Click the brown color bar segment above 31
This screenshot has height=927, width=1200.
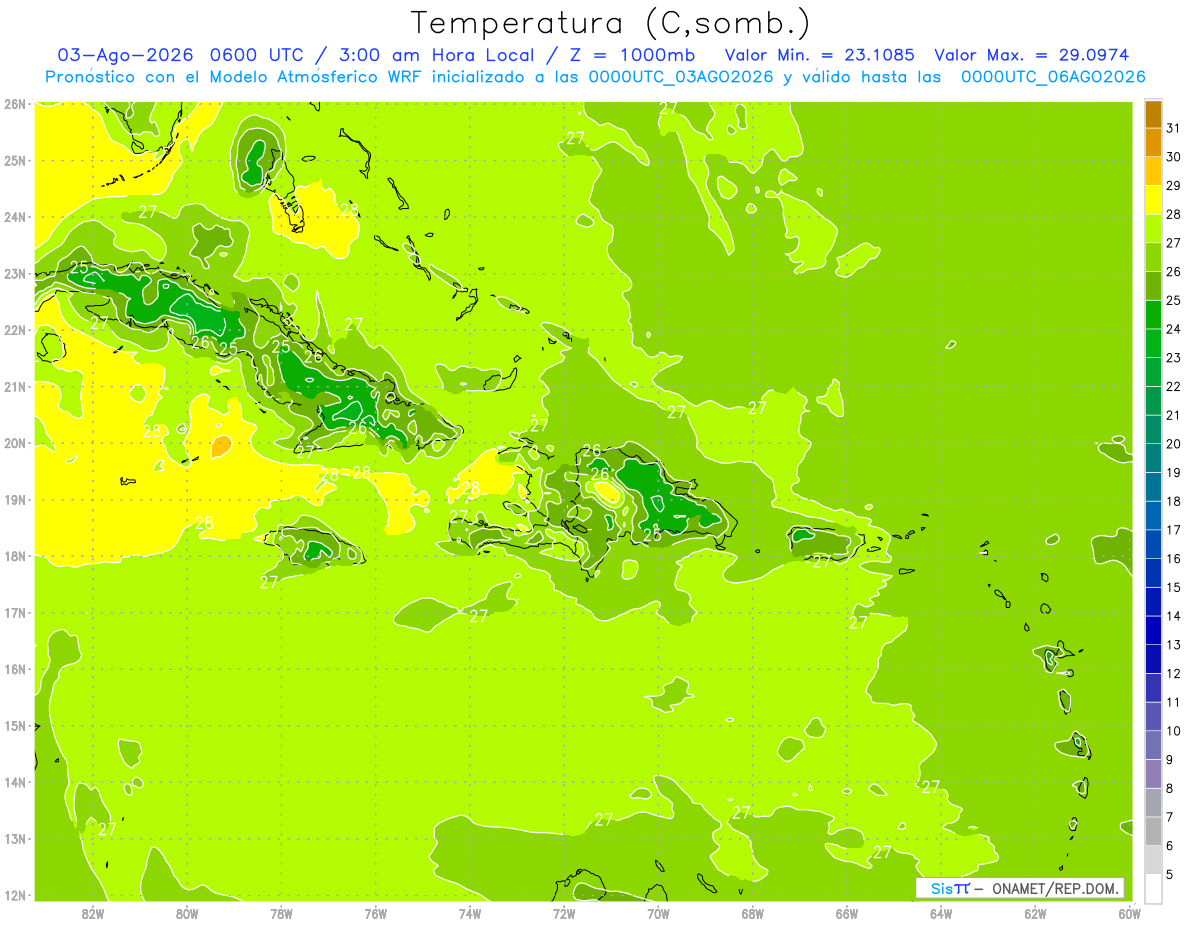pyautogui.click(x=1153, y=114)
